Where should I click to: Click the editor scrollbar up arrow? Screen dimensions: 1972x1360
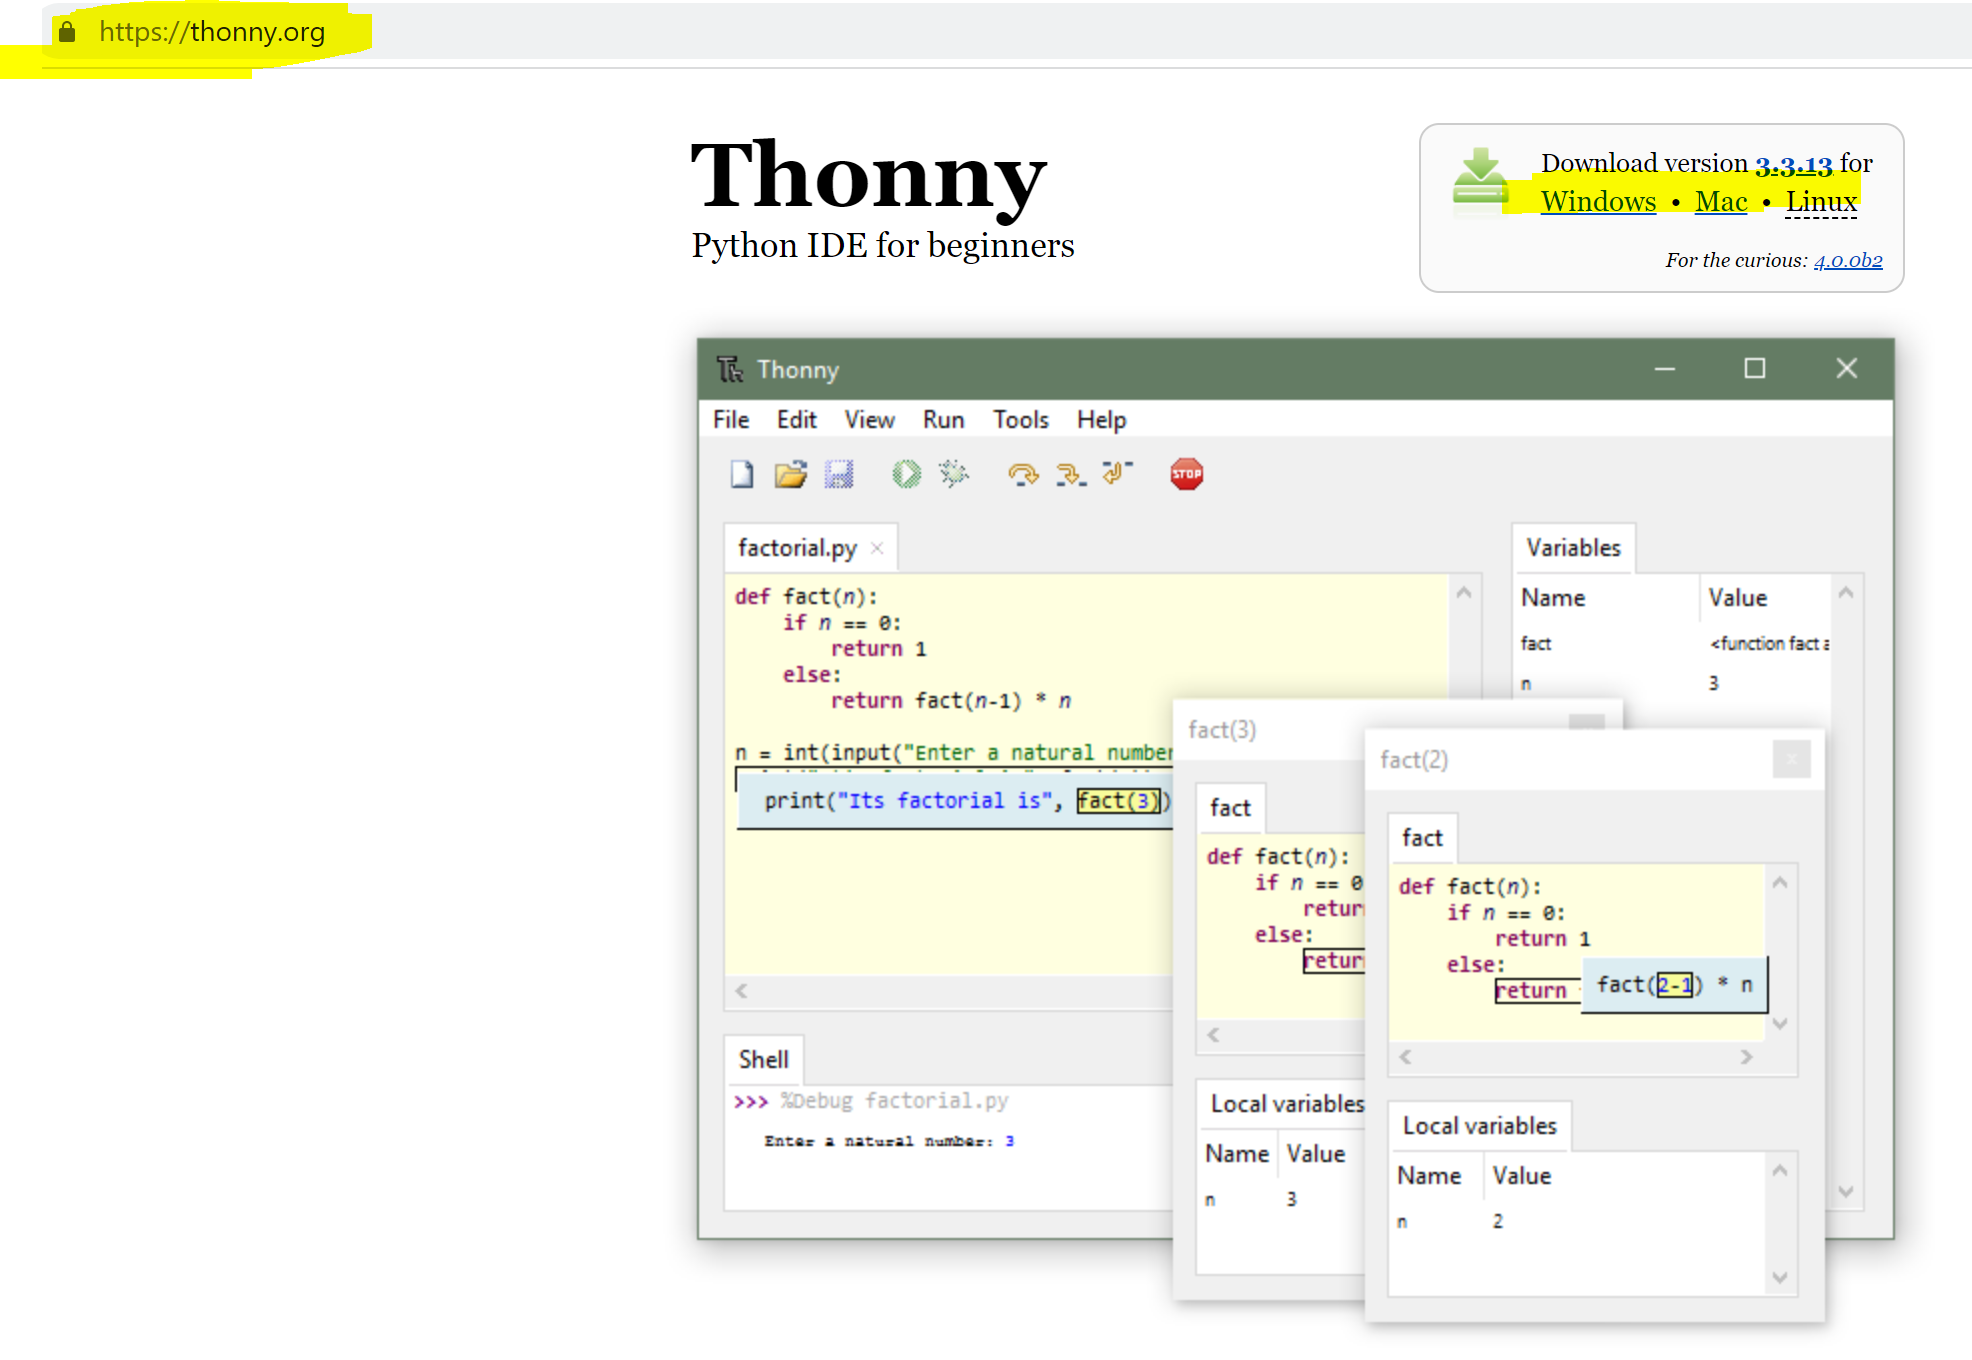[x=1464, y=592]
